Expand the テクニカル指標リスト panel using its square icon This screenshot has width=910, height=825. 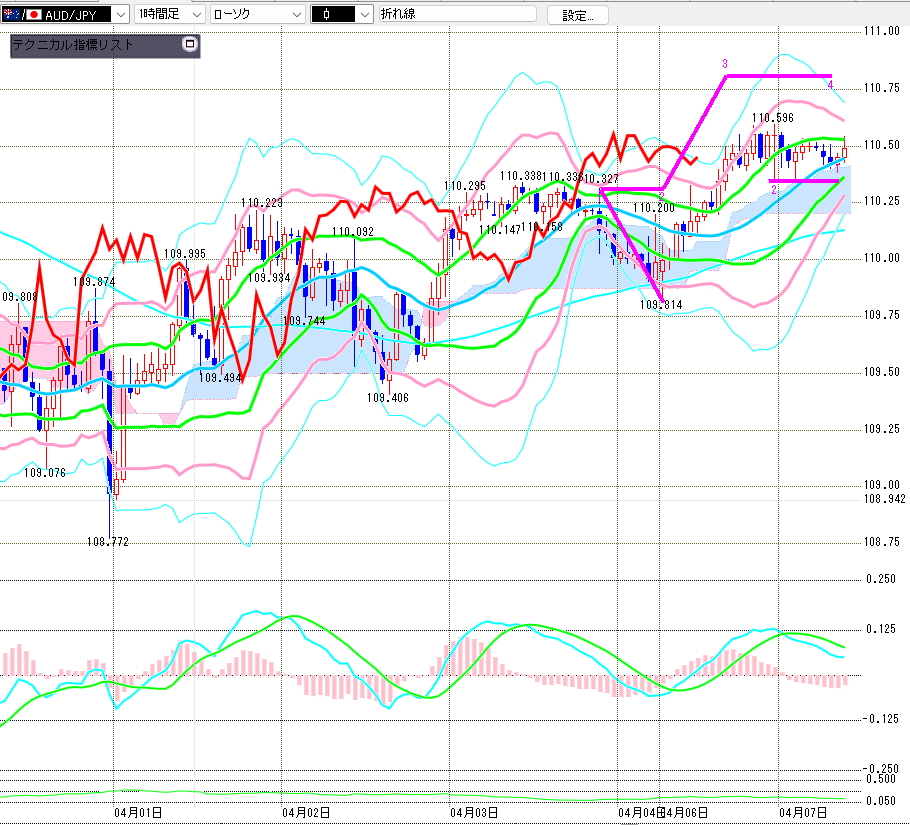coord(190,45)
